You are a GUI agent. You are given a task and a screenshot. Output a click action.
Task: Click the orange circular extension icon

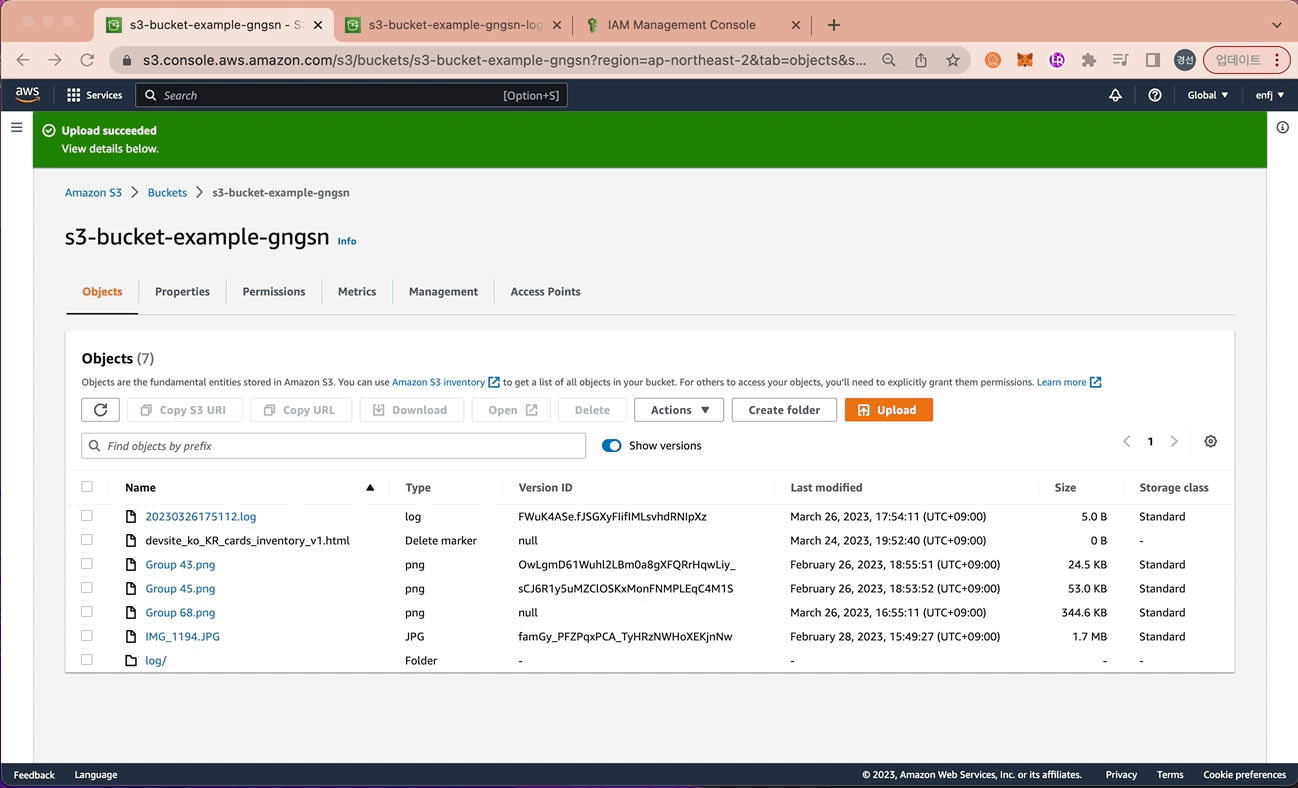tap(993, 60)
